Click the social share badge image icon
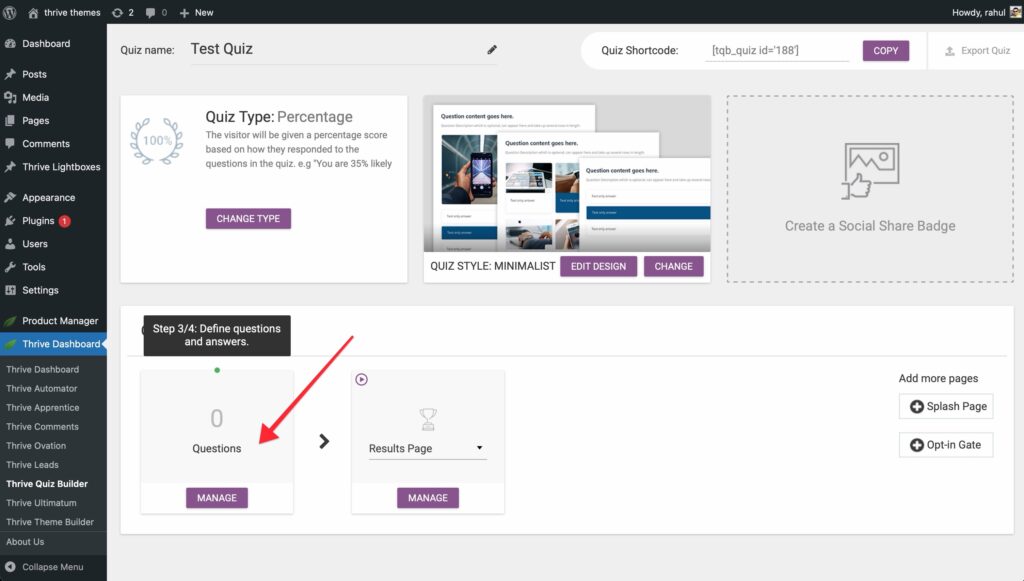 pyautogui.click(x=869, y=172)
